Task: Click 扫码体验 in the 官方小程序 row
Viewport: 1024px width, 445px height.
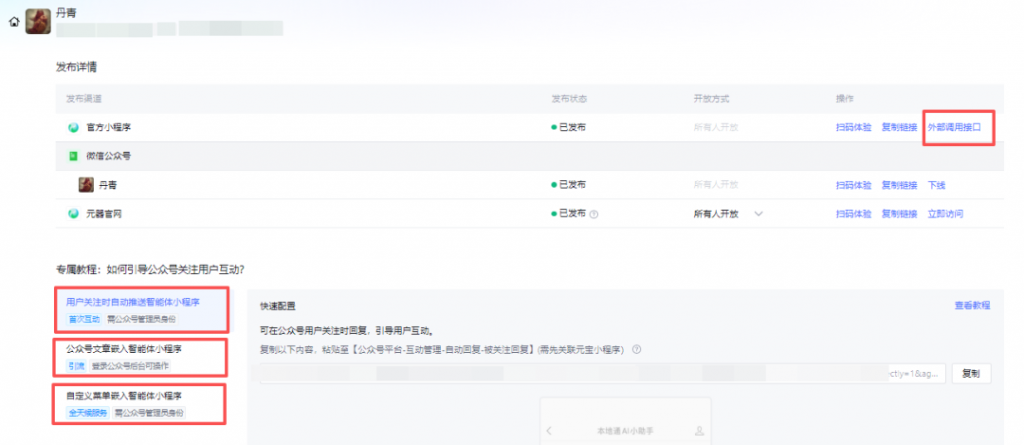Action: [854, 128]
